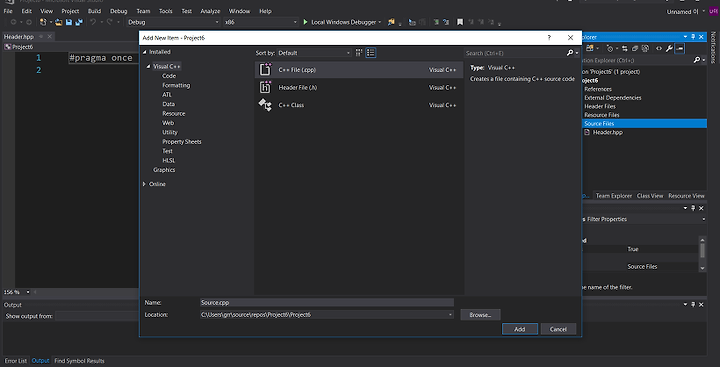Viewport: 720px width, 367px height.
Task: Click Solution Explorer Pending Changes Filter clock icon
Action: 610,48
